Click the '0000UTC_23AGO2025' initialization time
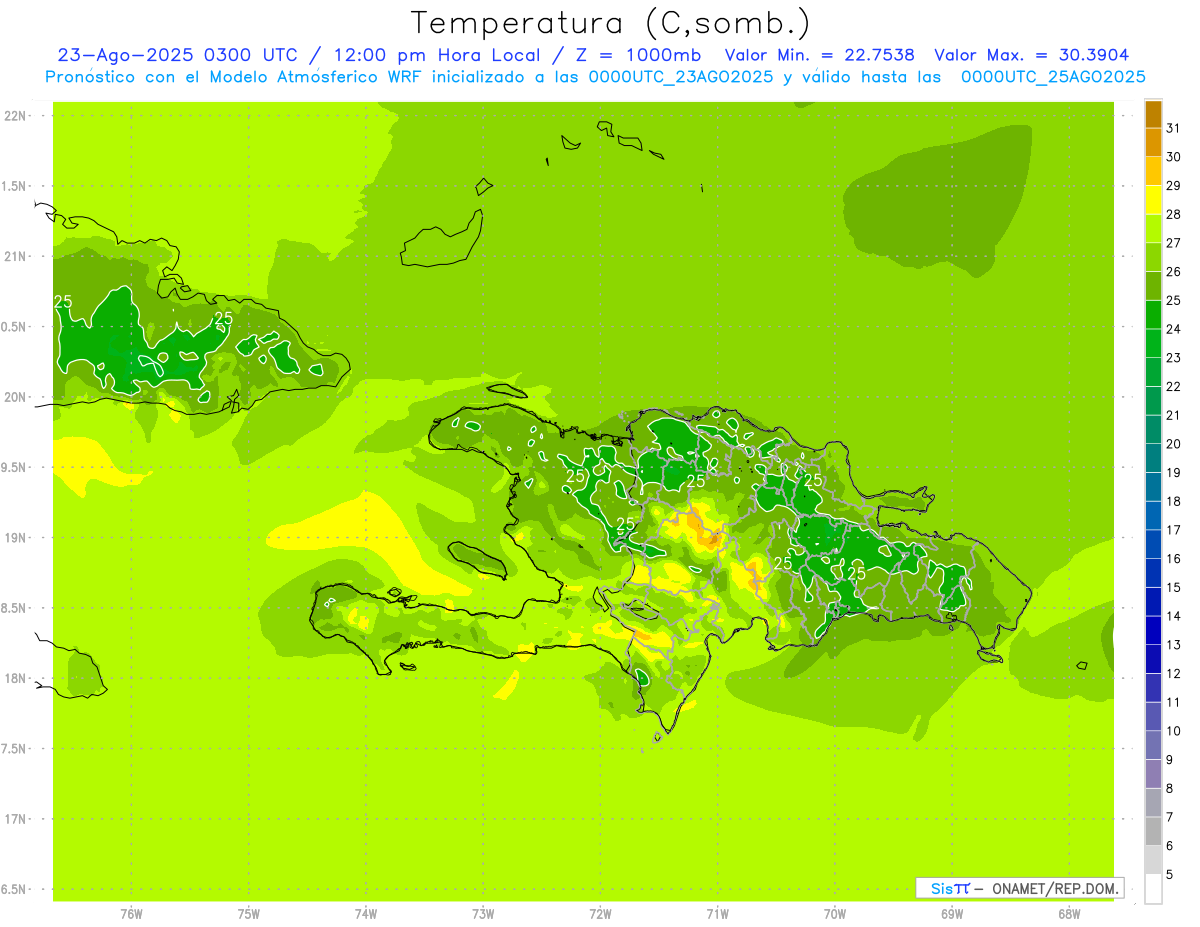The image size is (1200, 927). click(680, 77)
